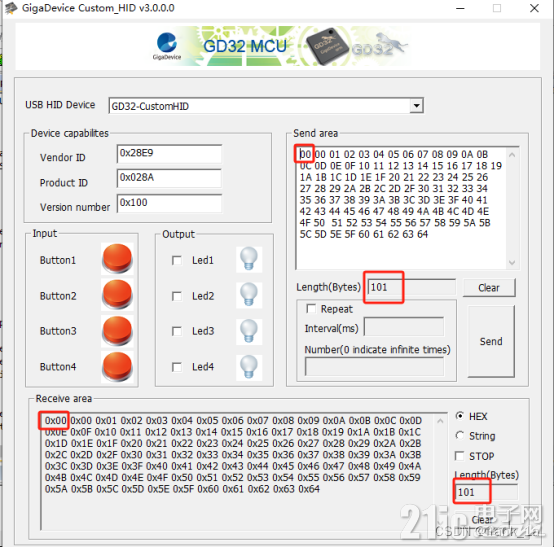Click the Send button
Screen dimensions: 554x547
491,341
